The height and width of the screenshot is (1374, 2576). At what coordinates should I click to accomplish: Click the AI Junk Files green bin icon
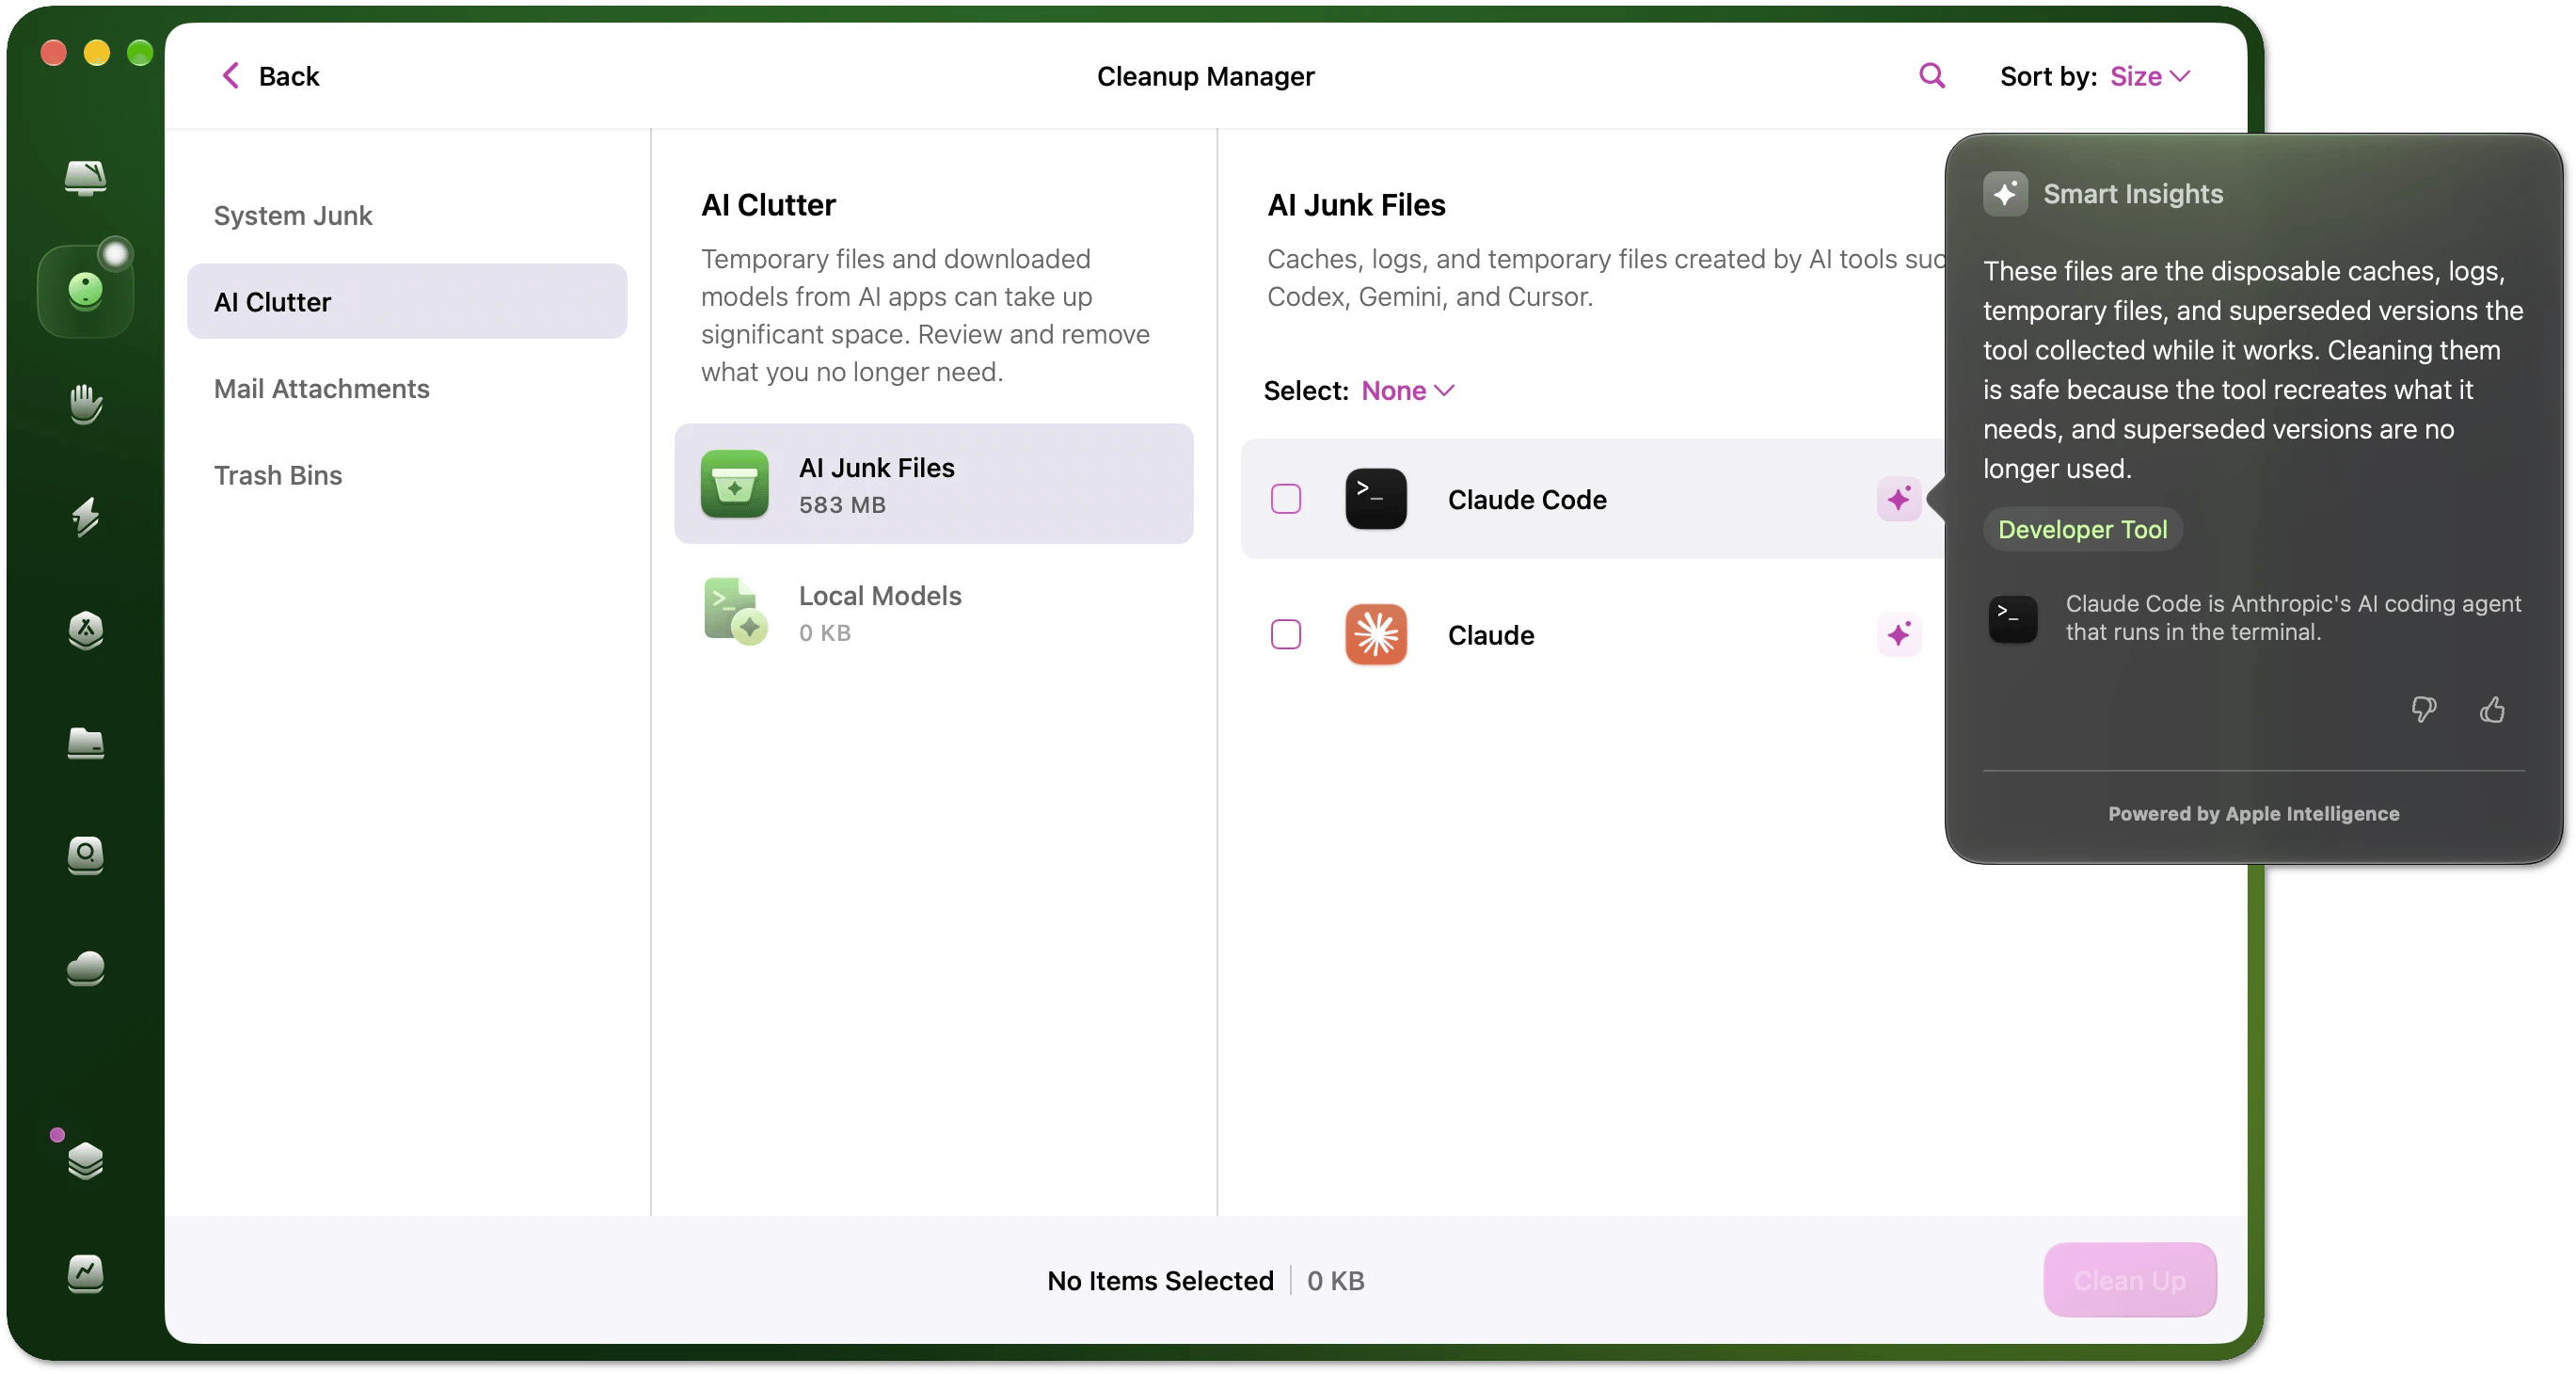tap(734, 484)
